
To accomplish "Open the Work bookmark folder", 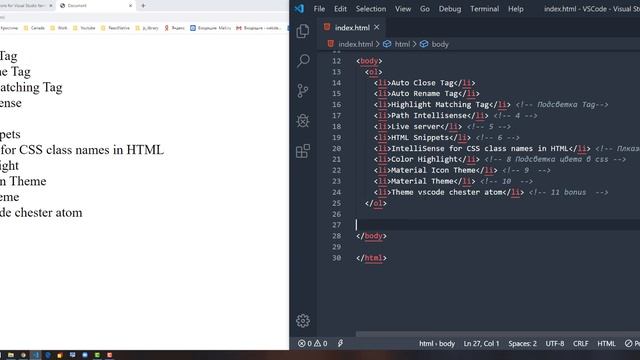I will pyautogui.click(x=58, y=28).
